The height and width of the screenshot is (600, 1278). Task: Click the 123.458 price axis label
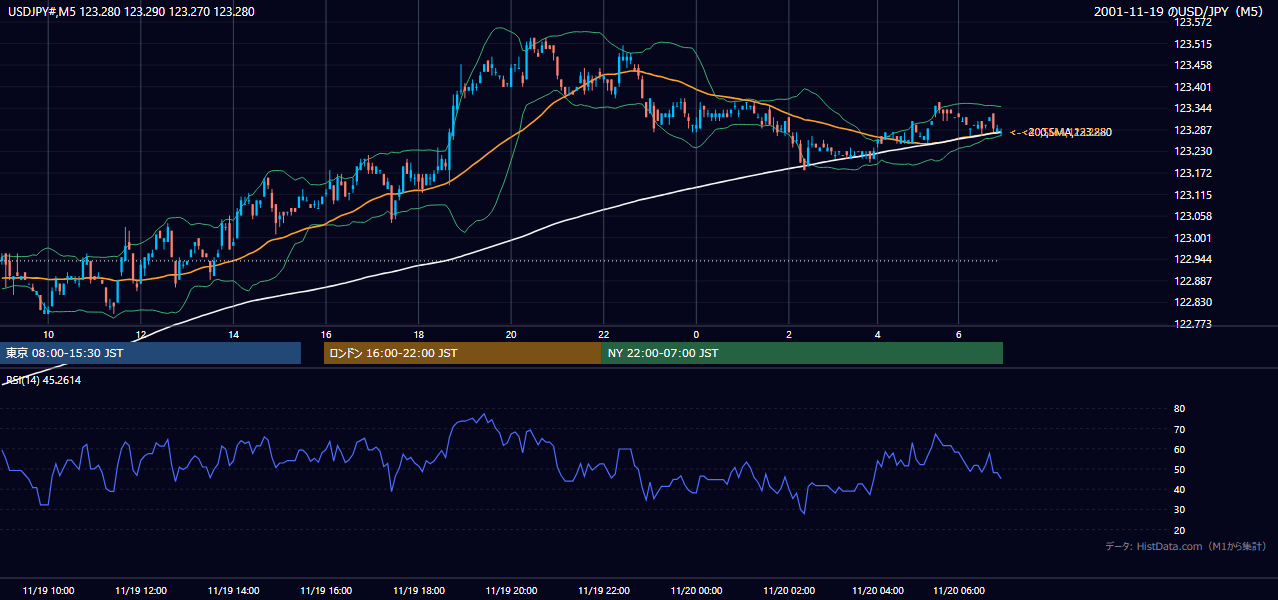coord(1194,65)
